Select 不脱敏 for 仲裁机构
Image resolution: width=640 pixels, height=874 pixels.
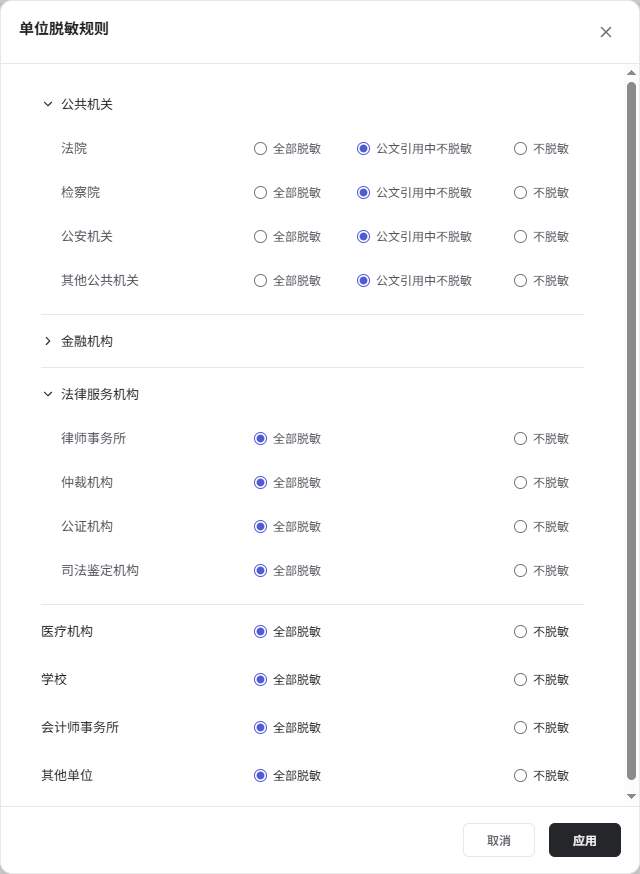pos(520,483)
